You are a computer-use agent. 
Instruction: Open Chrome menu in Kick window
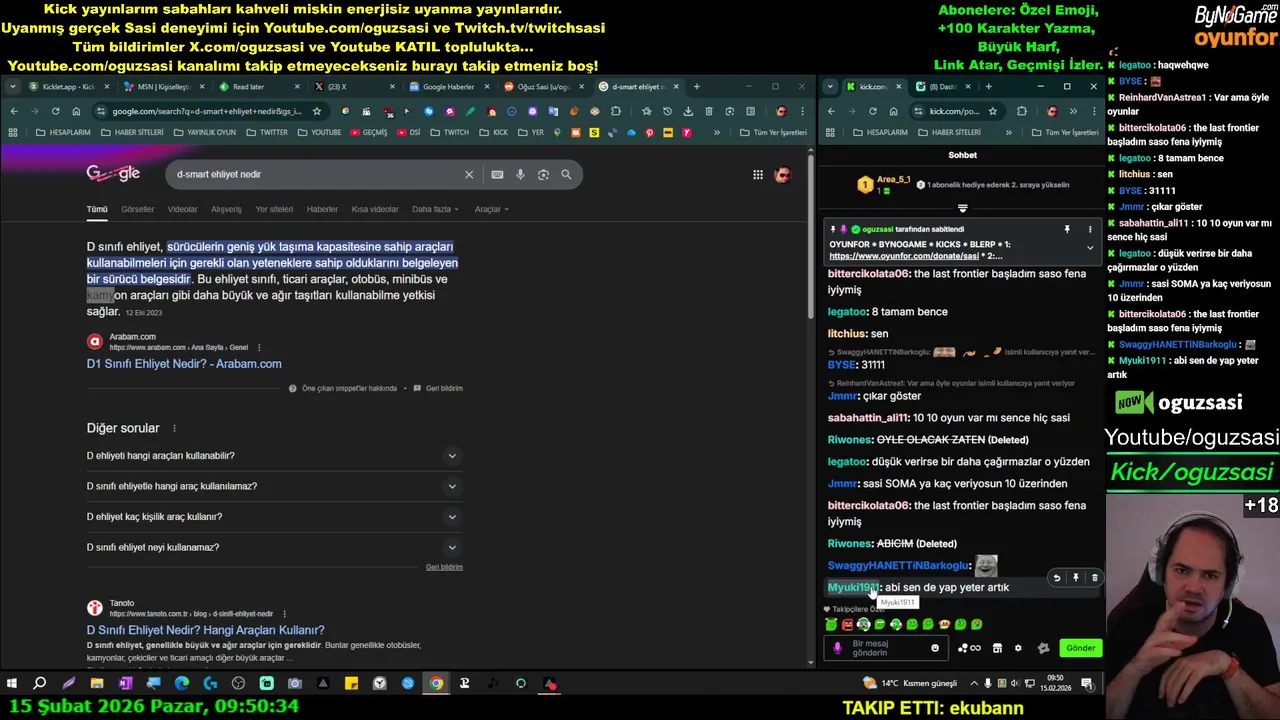1093,111
